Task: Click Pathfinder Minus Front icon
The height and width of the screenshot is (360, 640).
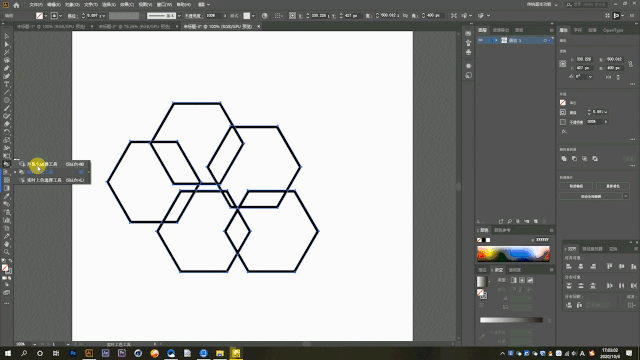Action: [574, 158]
